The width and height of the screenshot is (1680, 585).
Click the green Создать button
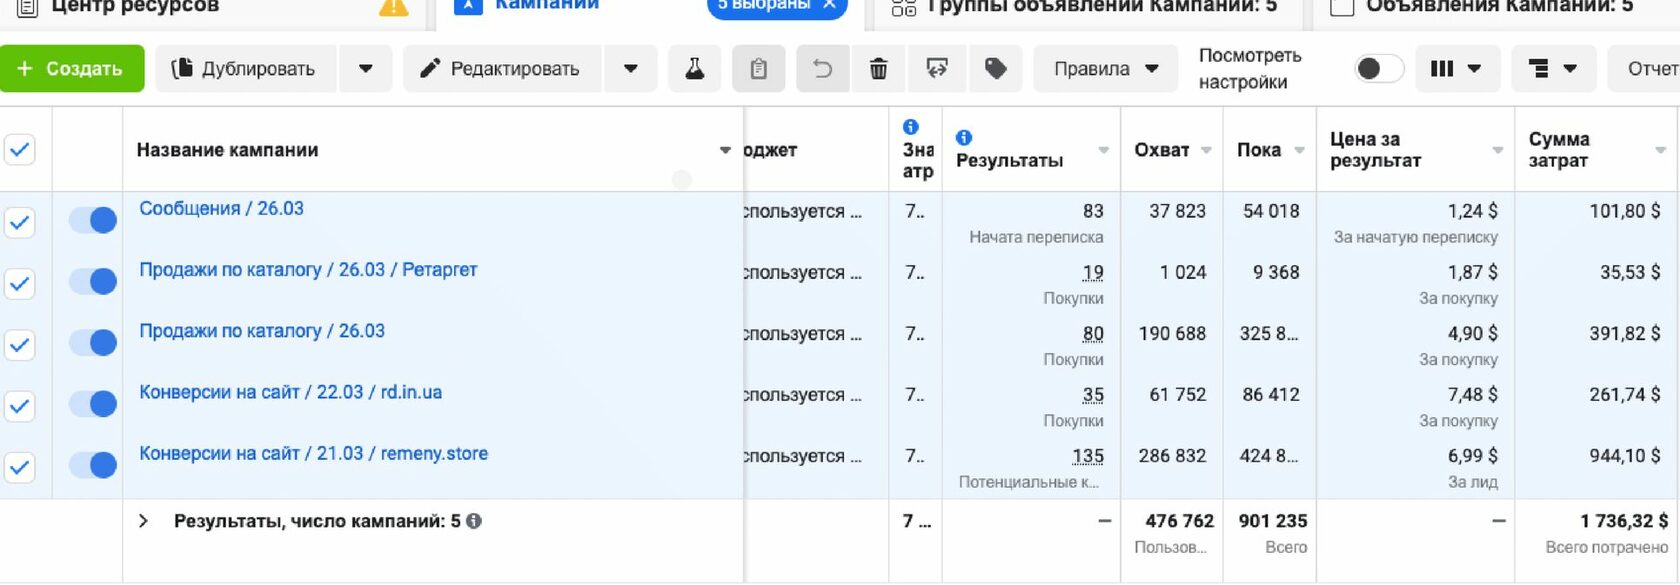[x=72, y=69]
